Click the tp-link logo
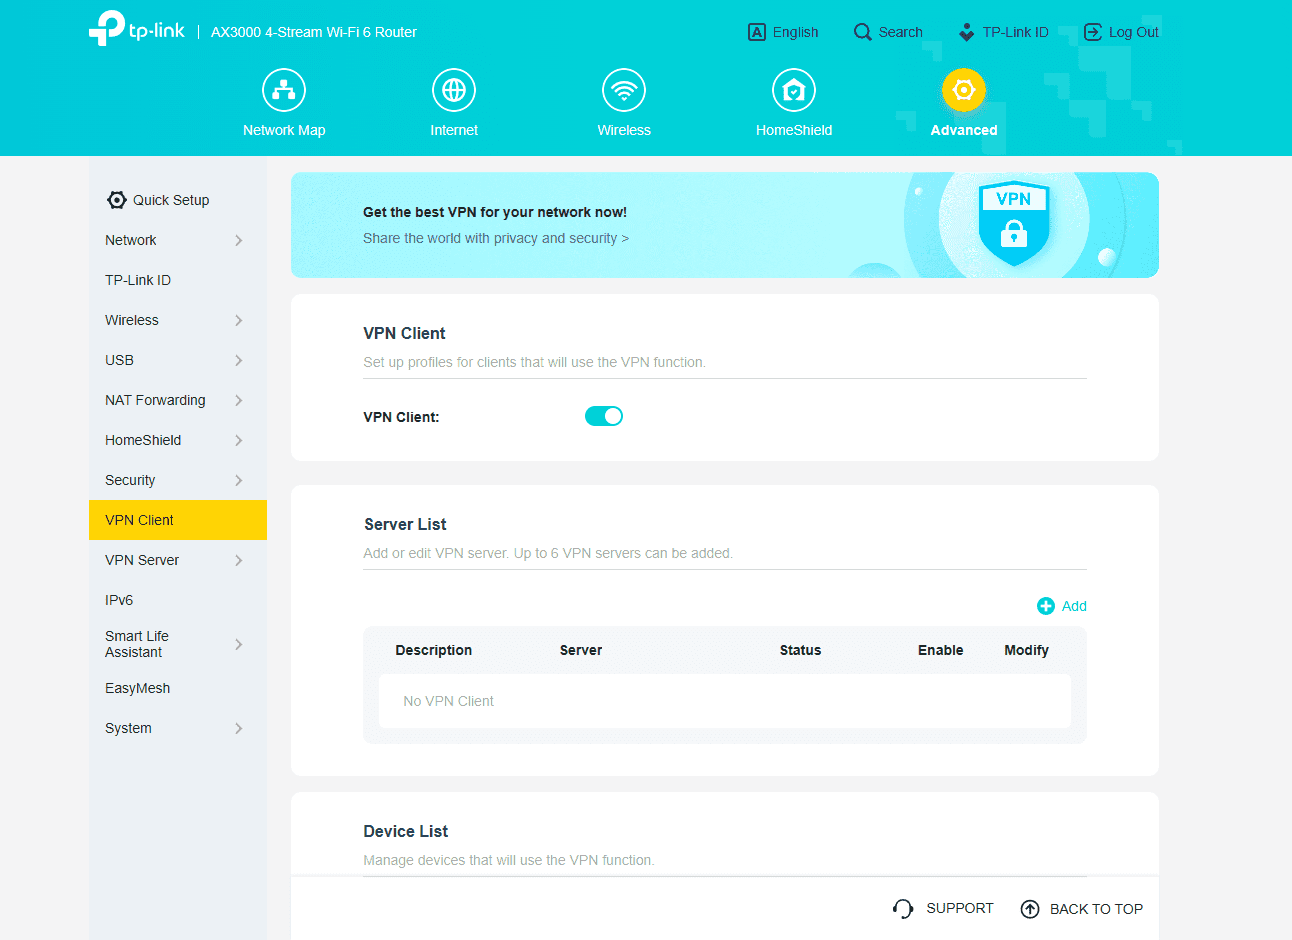The image size is (1292, 940). click(136, 27)
